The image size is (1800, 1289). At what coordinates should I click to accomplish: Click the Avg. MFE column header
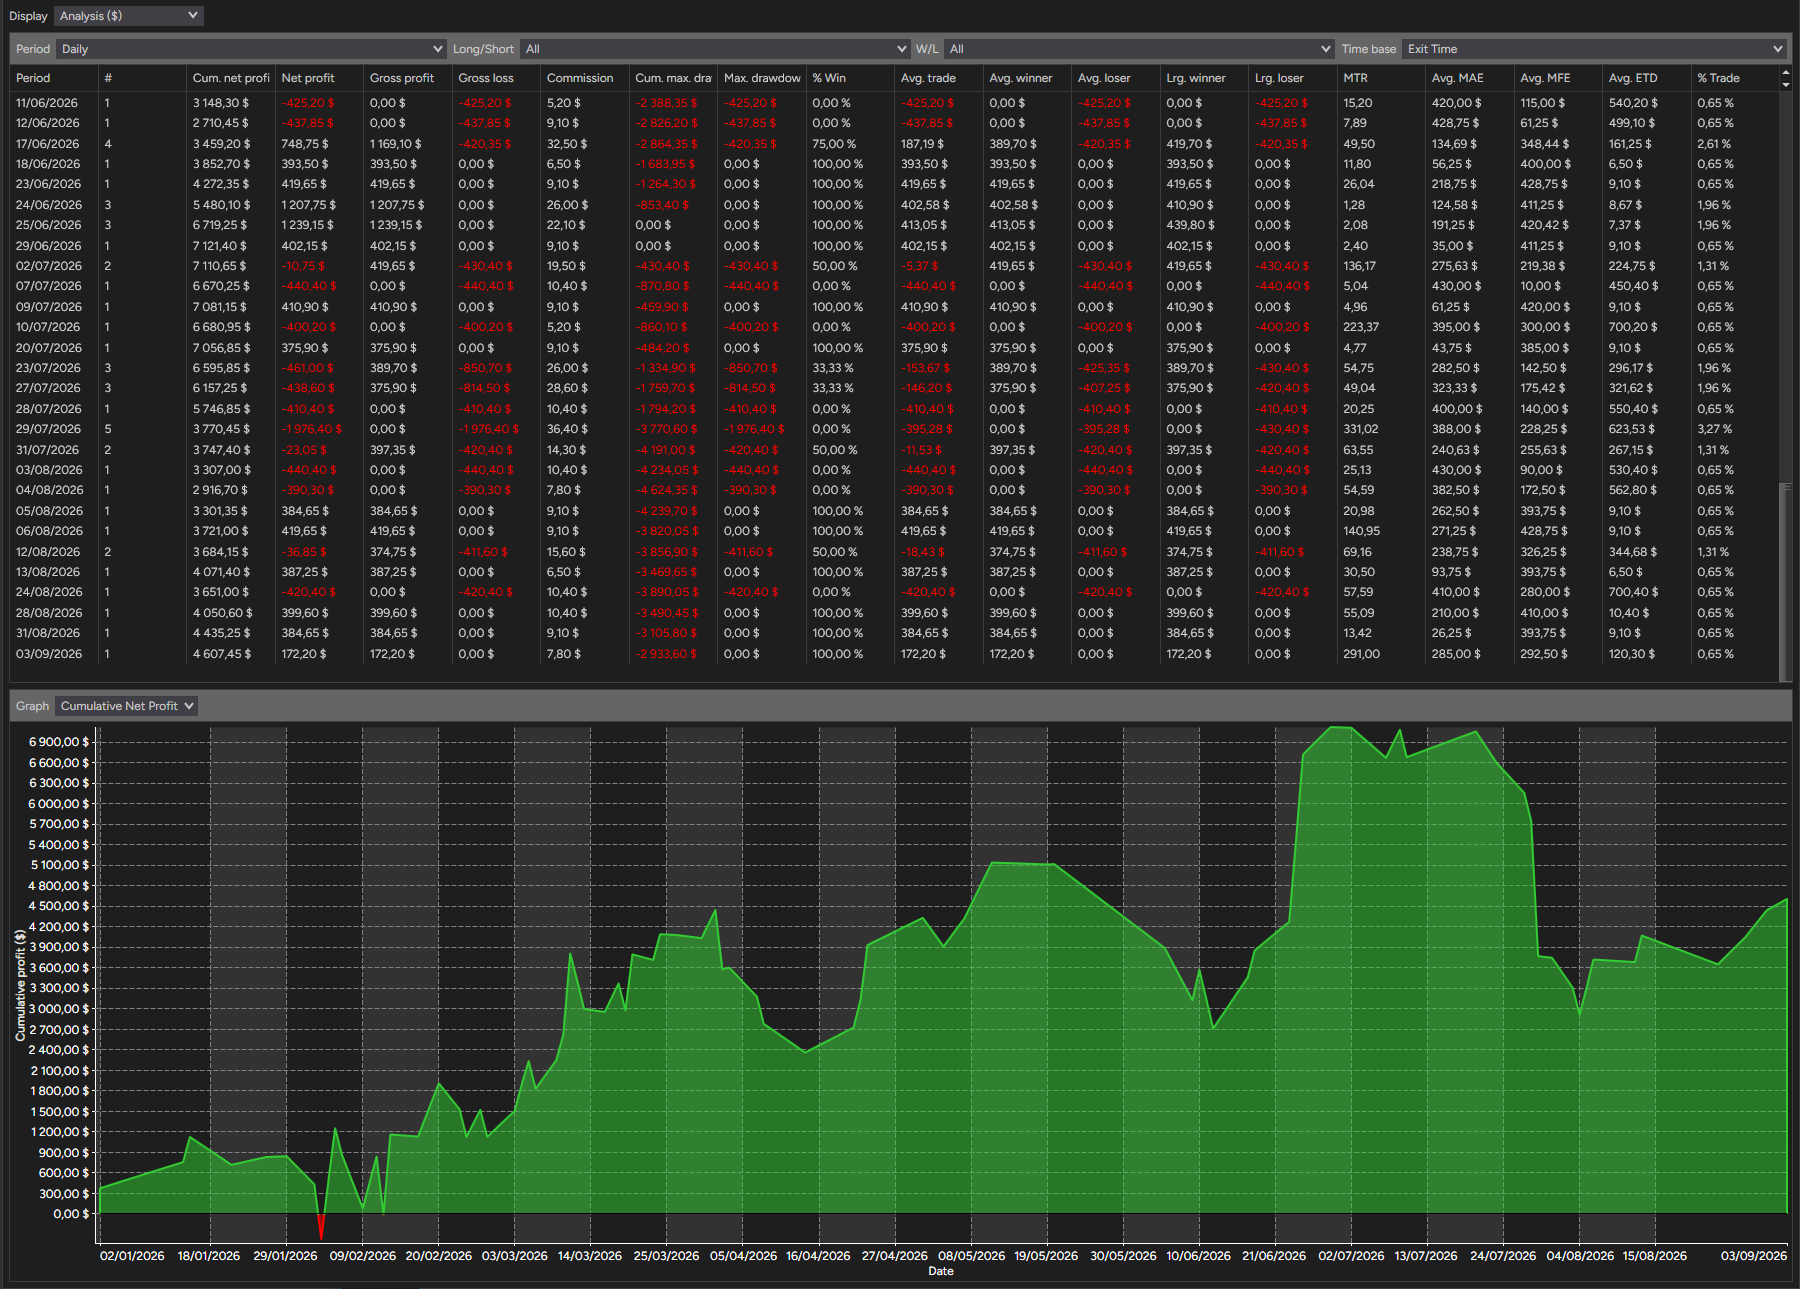point(1558,78)
